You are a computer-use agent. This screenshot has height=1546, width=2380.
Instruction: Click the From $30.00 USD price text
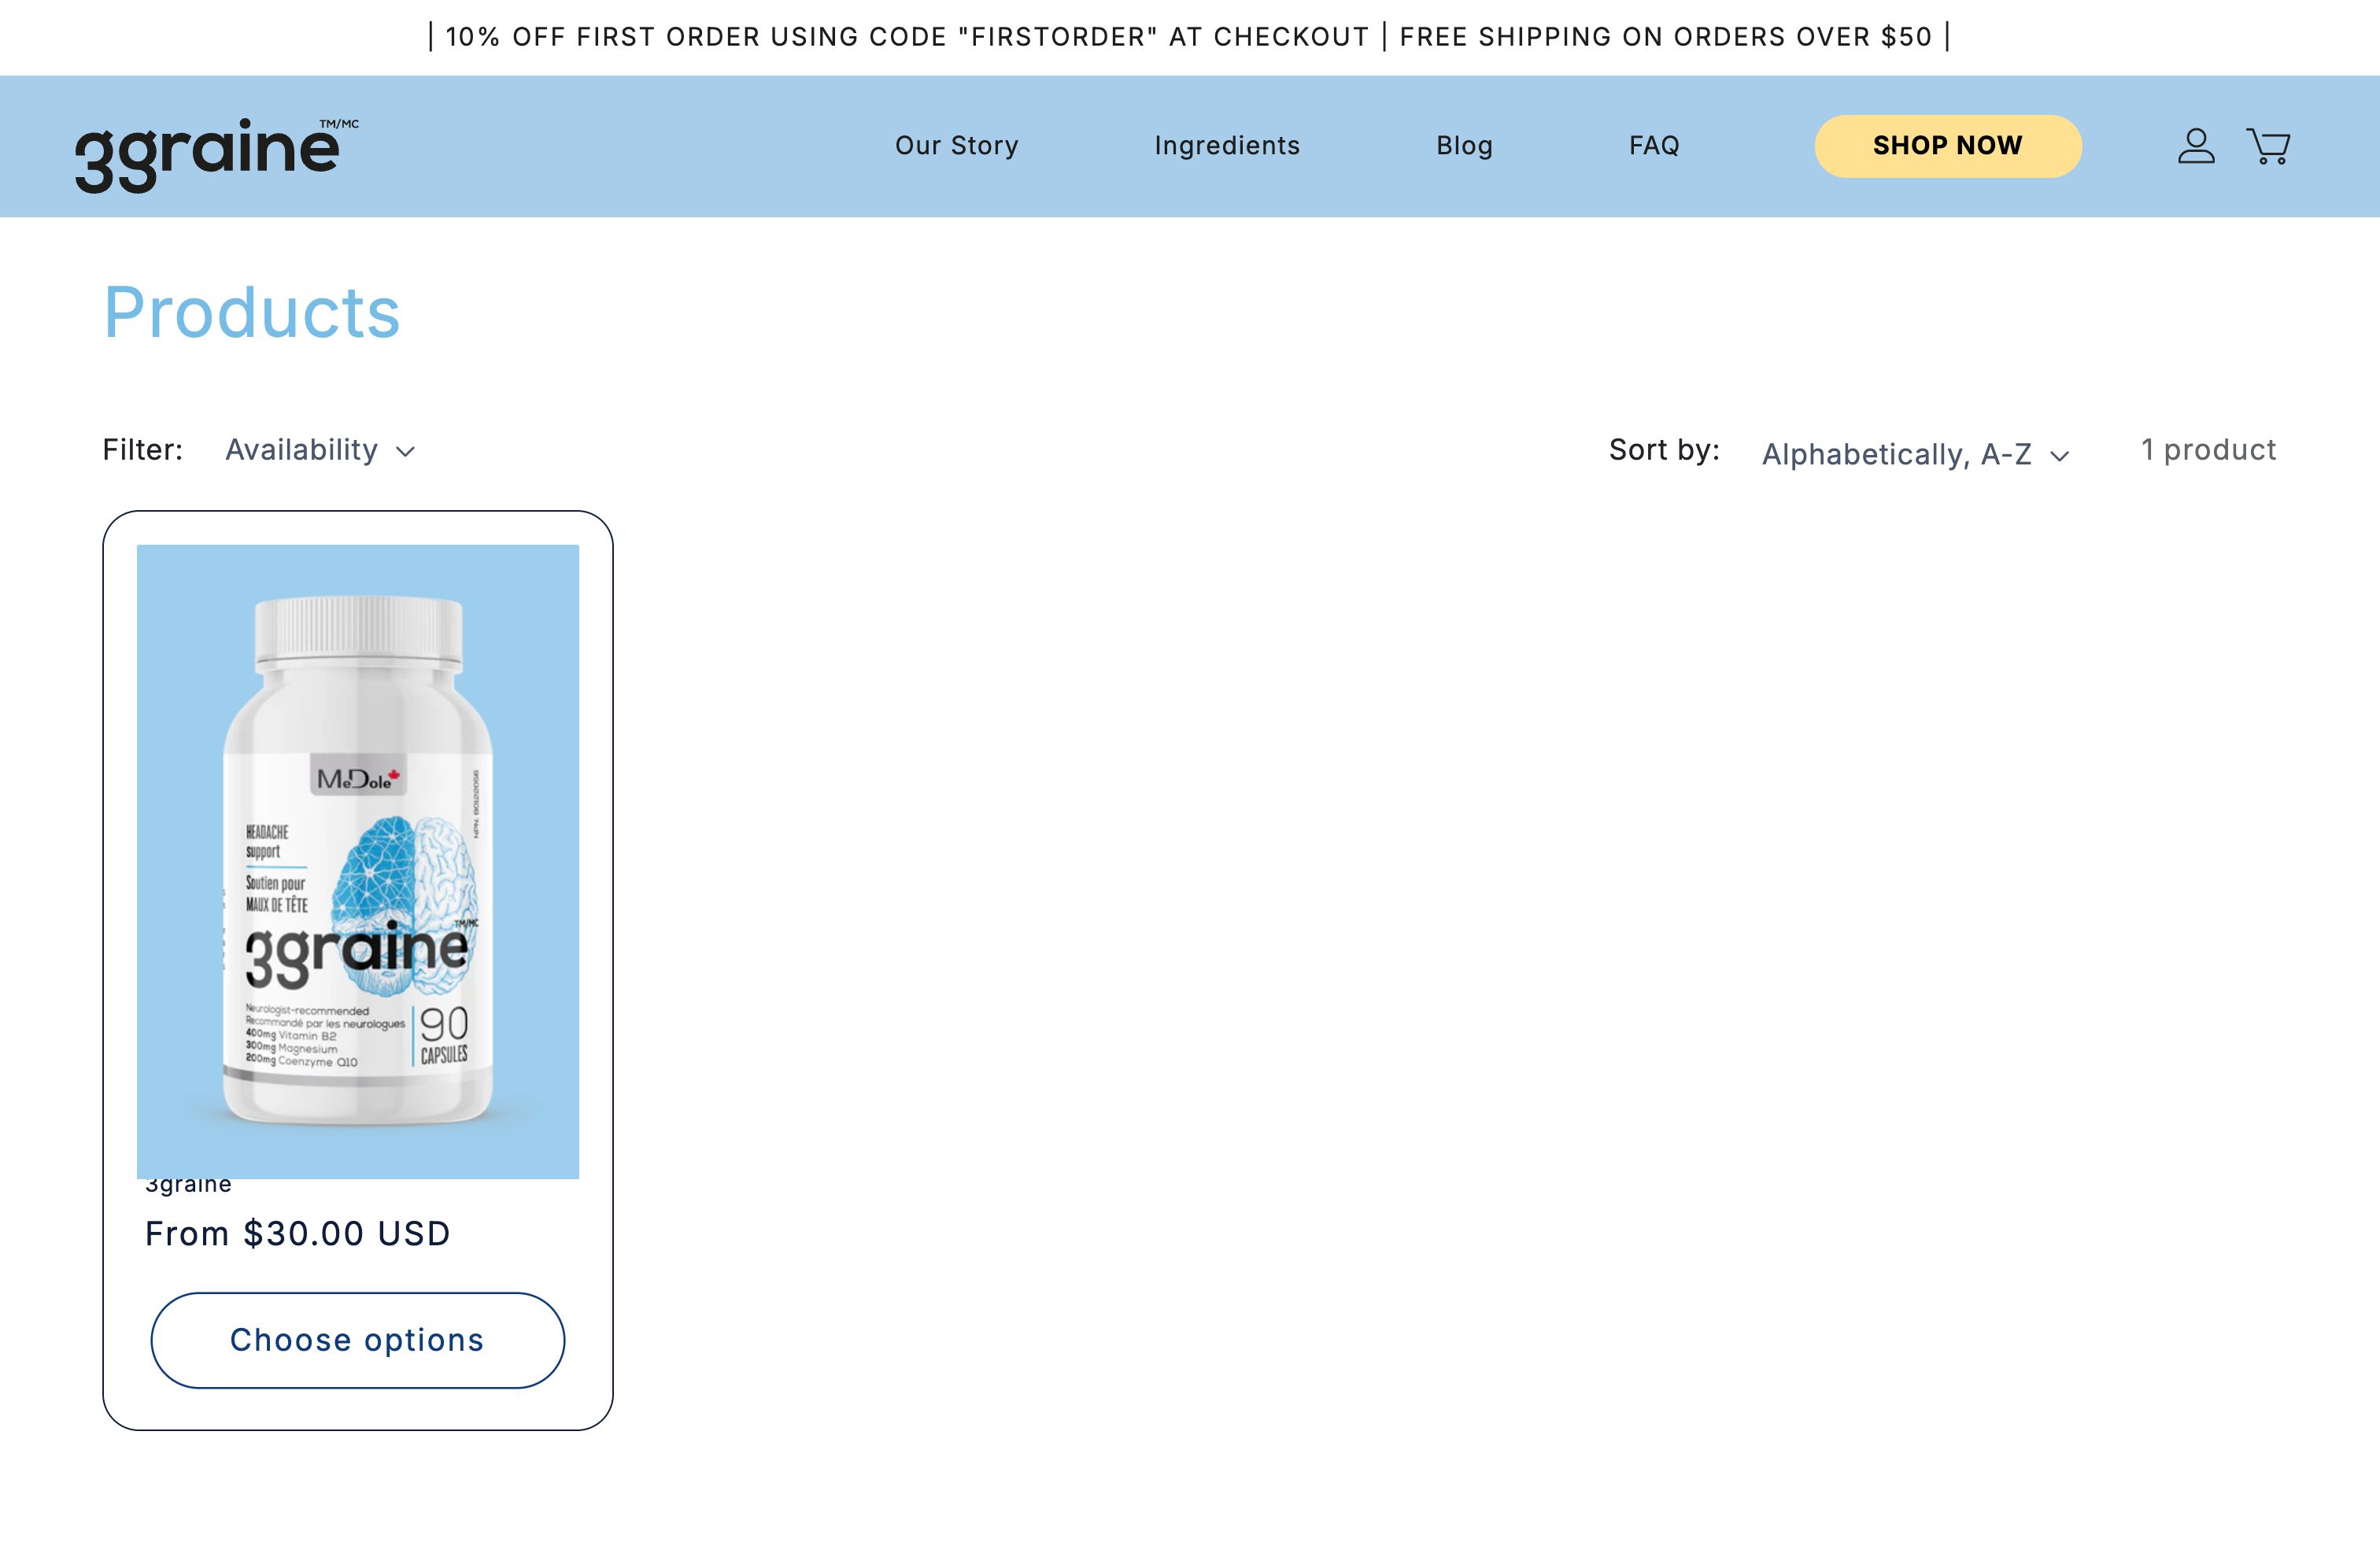coord(297,1233)
